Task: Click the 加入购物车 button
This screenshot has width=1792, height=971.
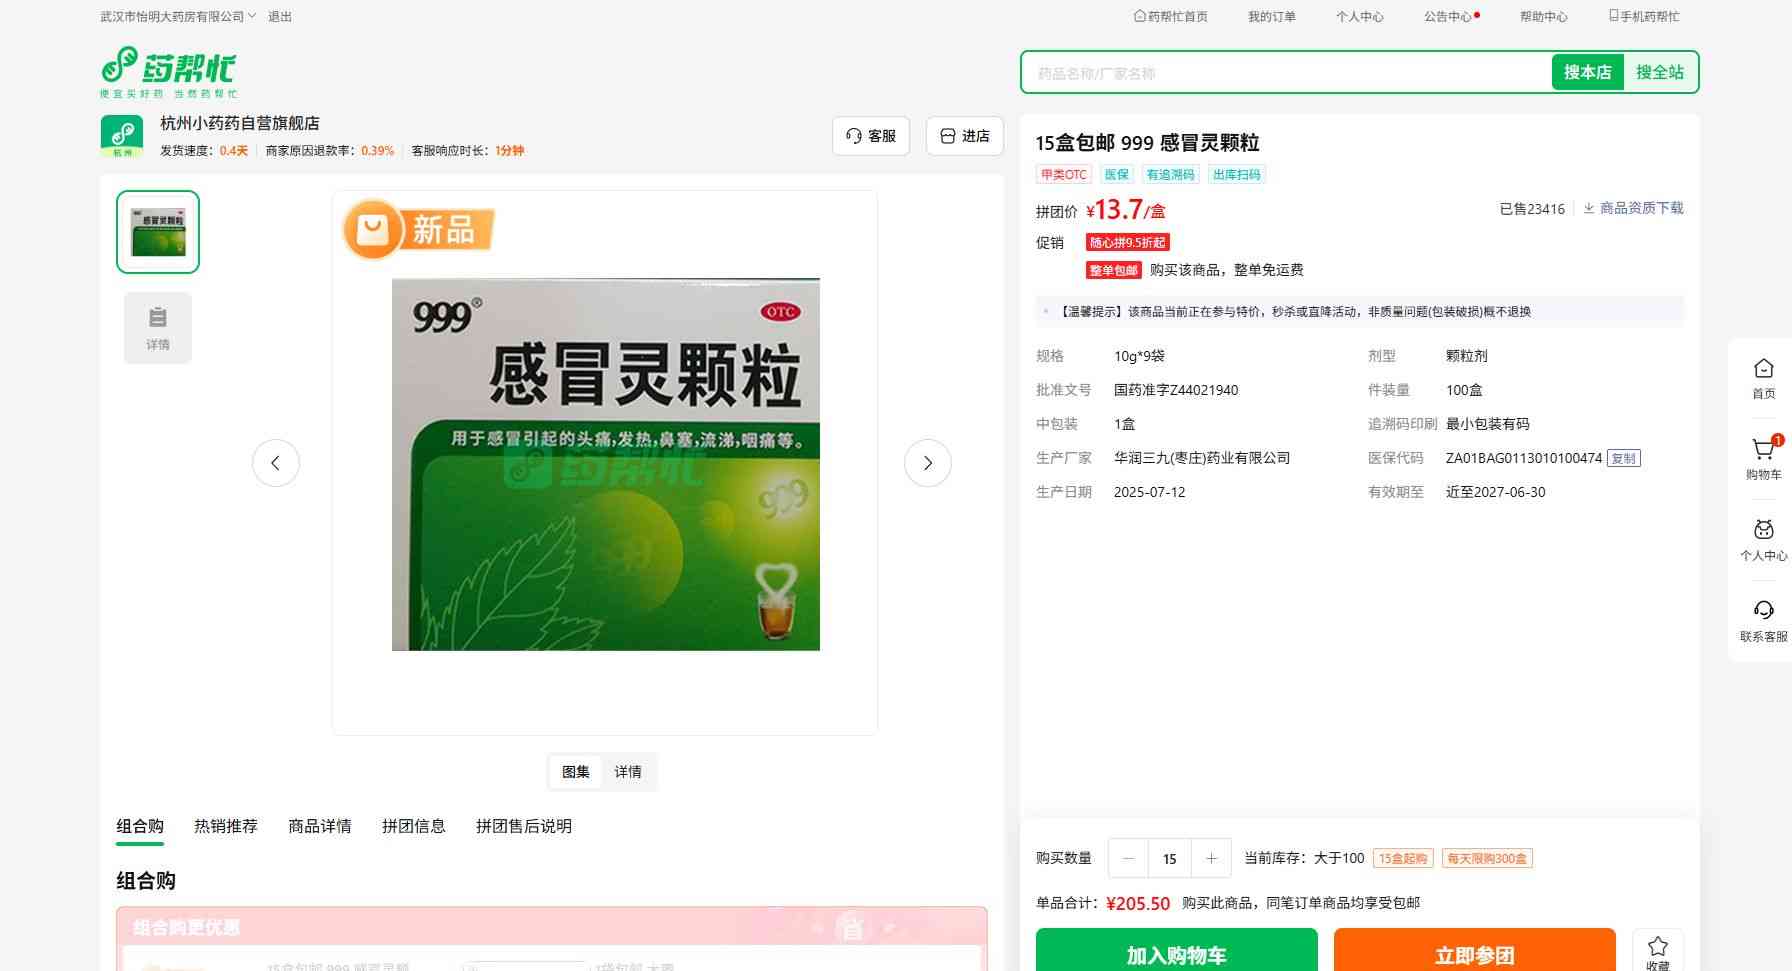Action: coord(1176,954)
